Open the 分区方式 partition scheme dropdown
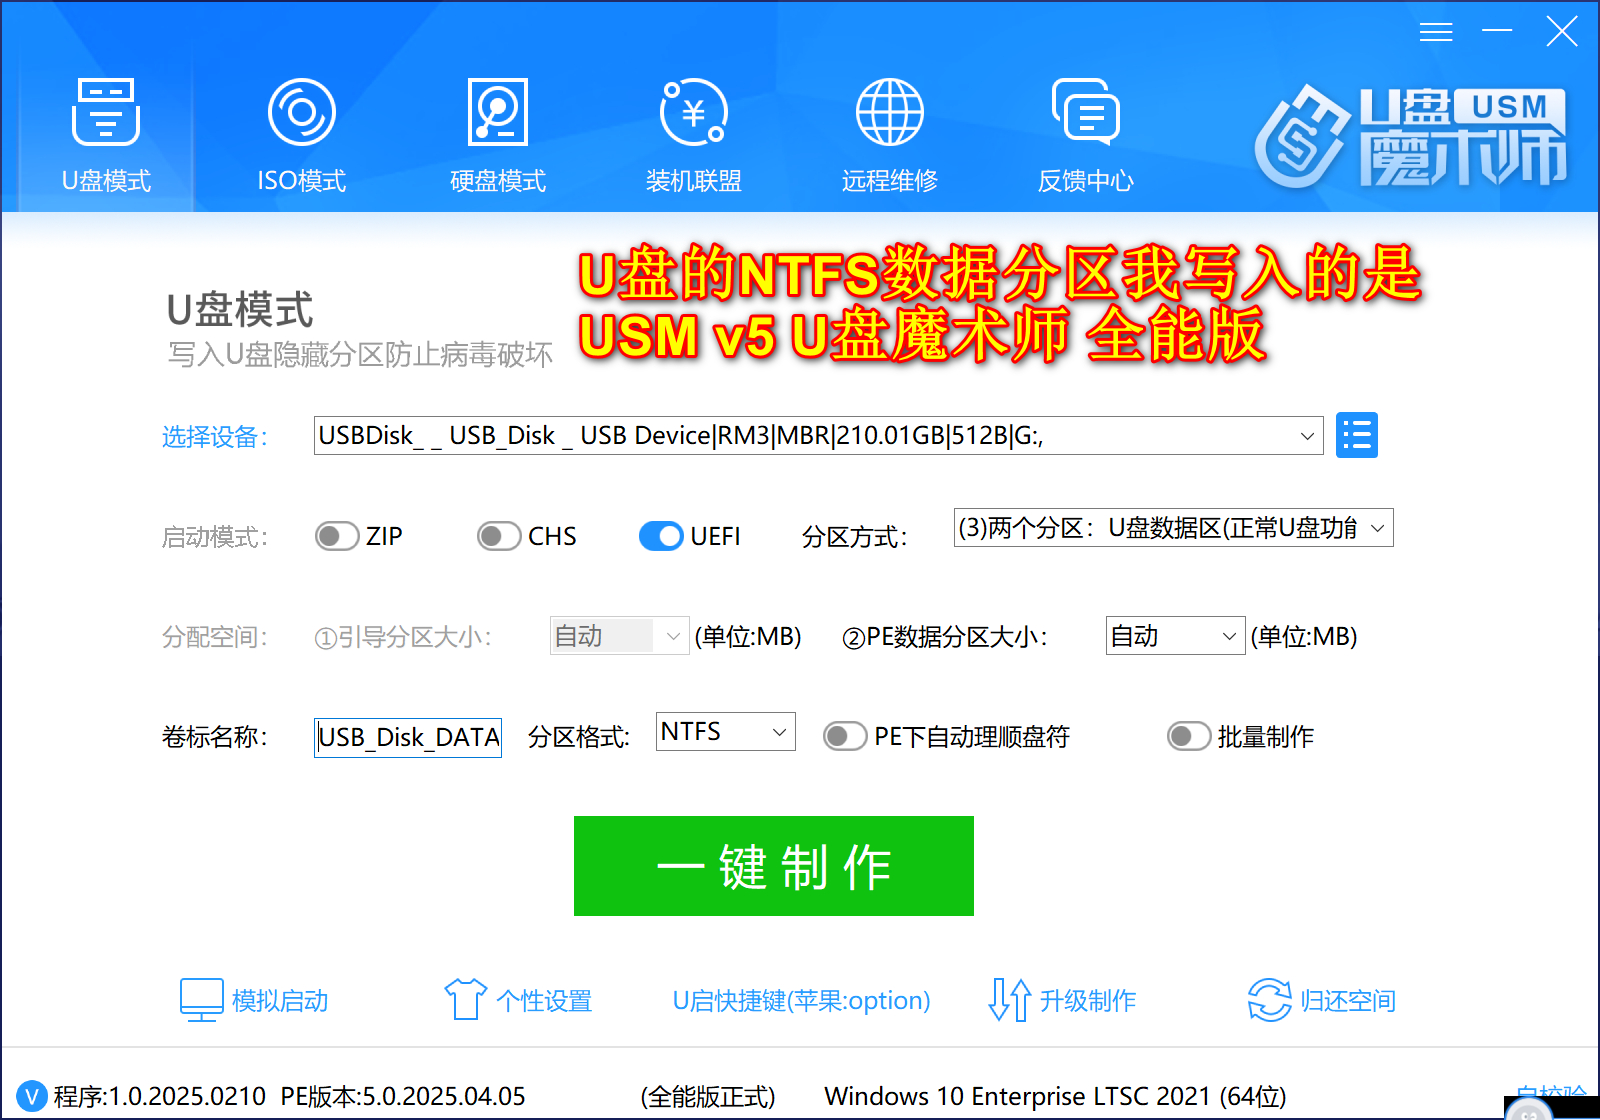The height and width of the screenshot is (1120, 1600). pos(1173,528)
